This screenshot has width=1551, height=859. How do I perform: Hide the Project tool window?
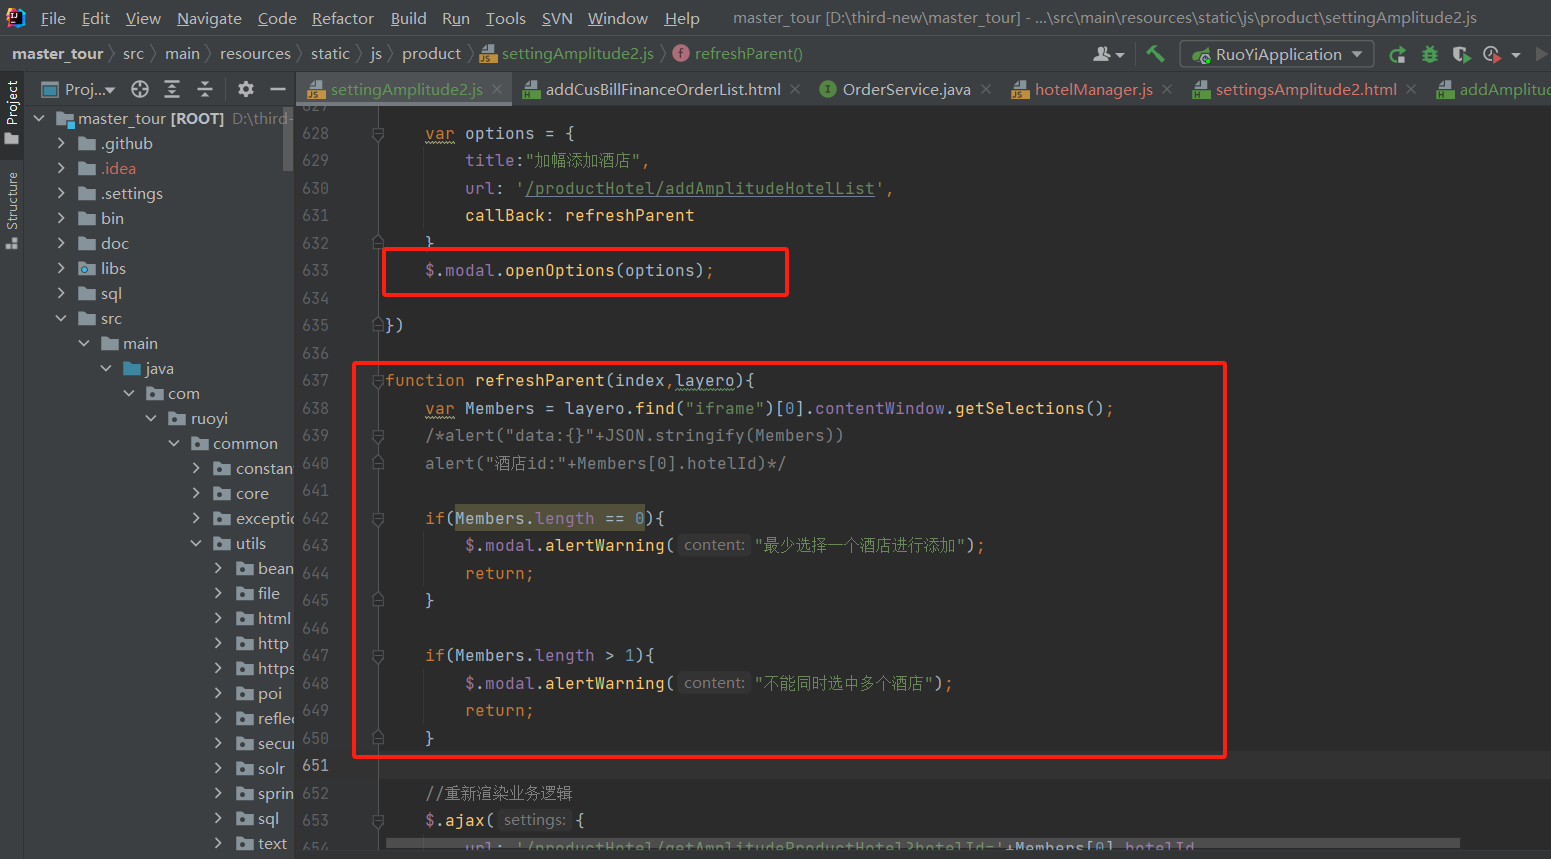(x=277, y=89)
